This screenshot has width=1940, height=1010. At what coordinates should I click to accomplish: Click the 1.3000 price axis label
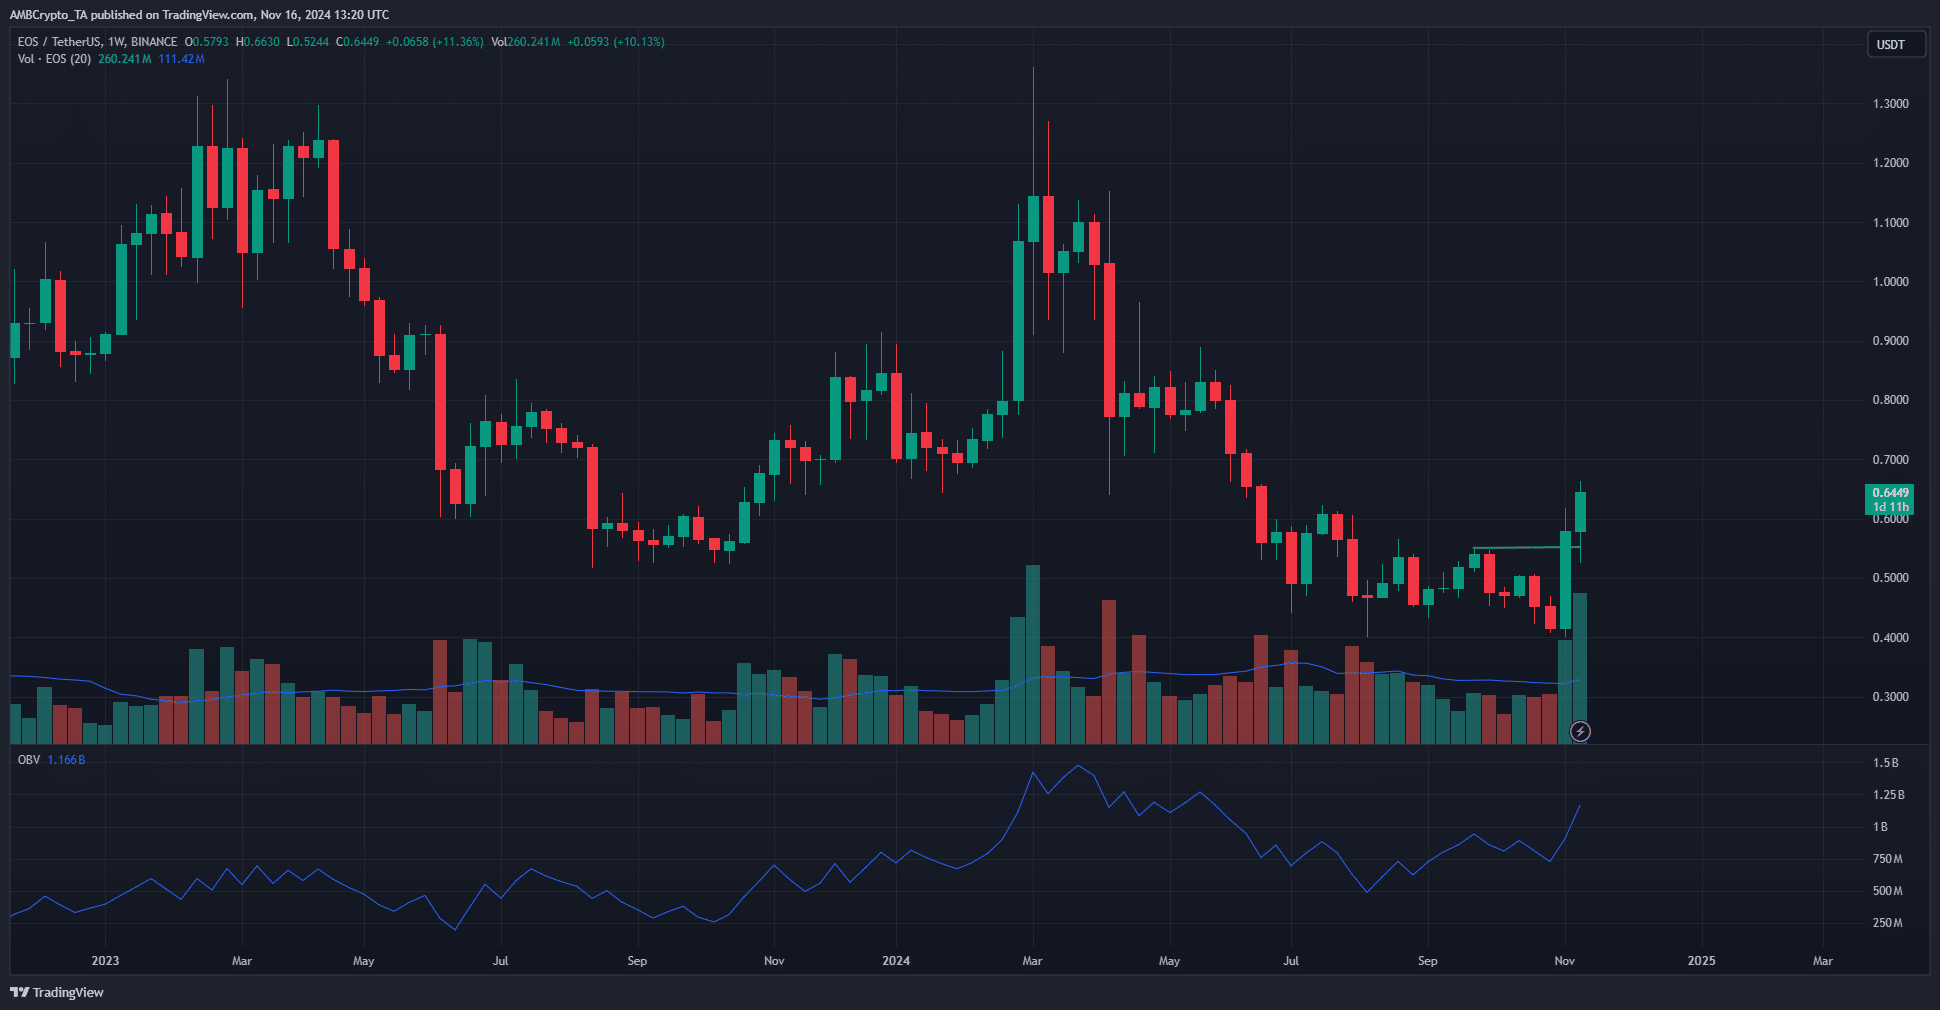(x=1890, y=104)
